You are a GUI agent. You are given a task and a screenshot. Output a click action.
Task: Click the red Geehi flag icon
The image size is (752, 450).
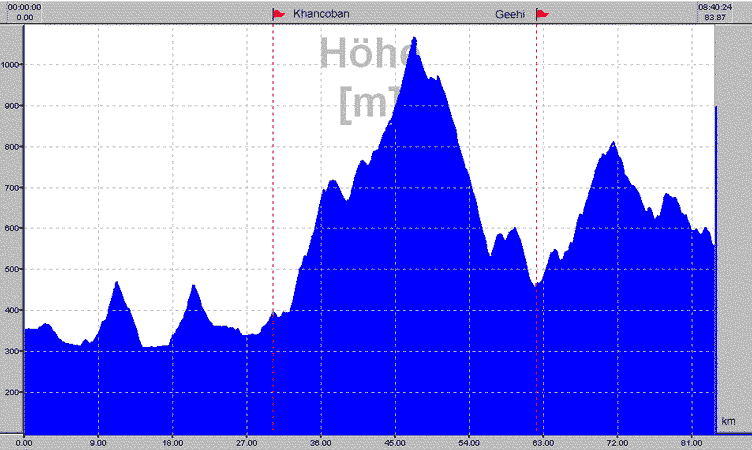[542, 14]
